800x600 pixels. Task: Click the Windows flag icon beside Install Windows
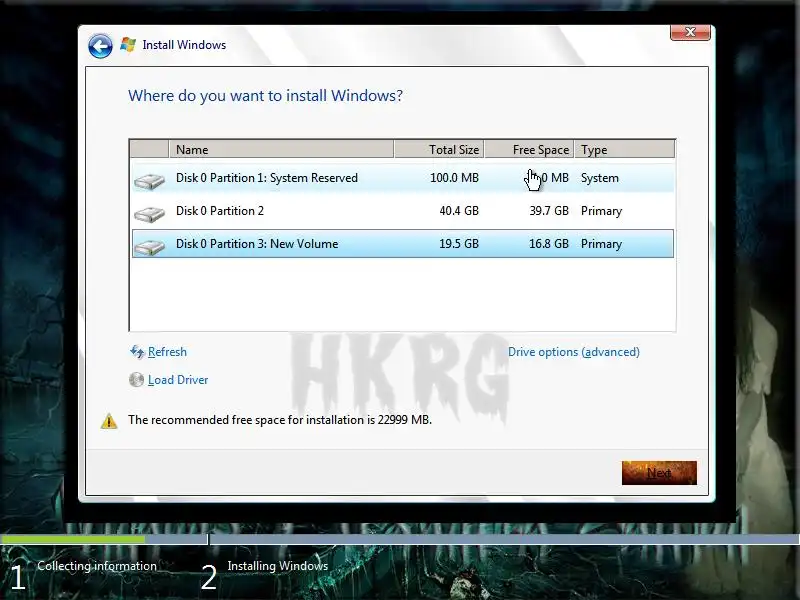(x=128, y=45)
